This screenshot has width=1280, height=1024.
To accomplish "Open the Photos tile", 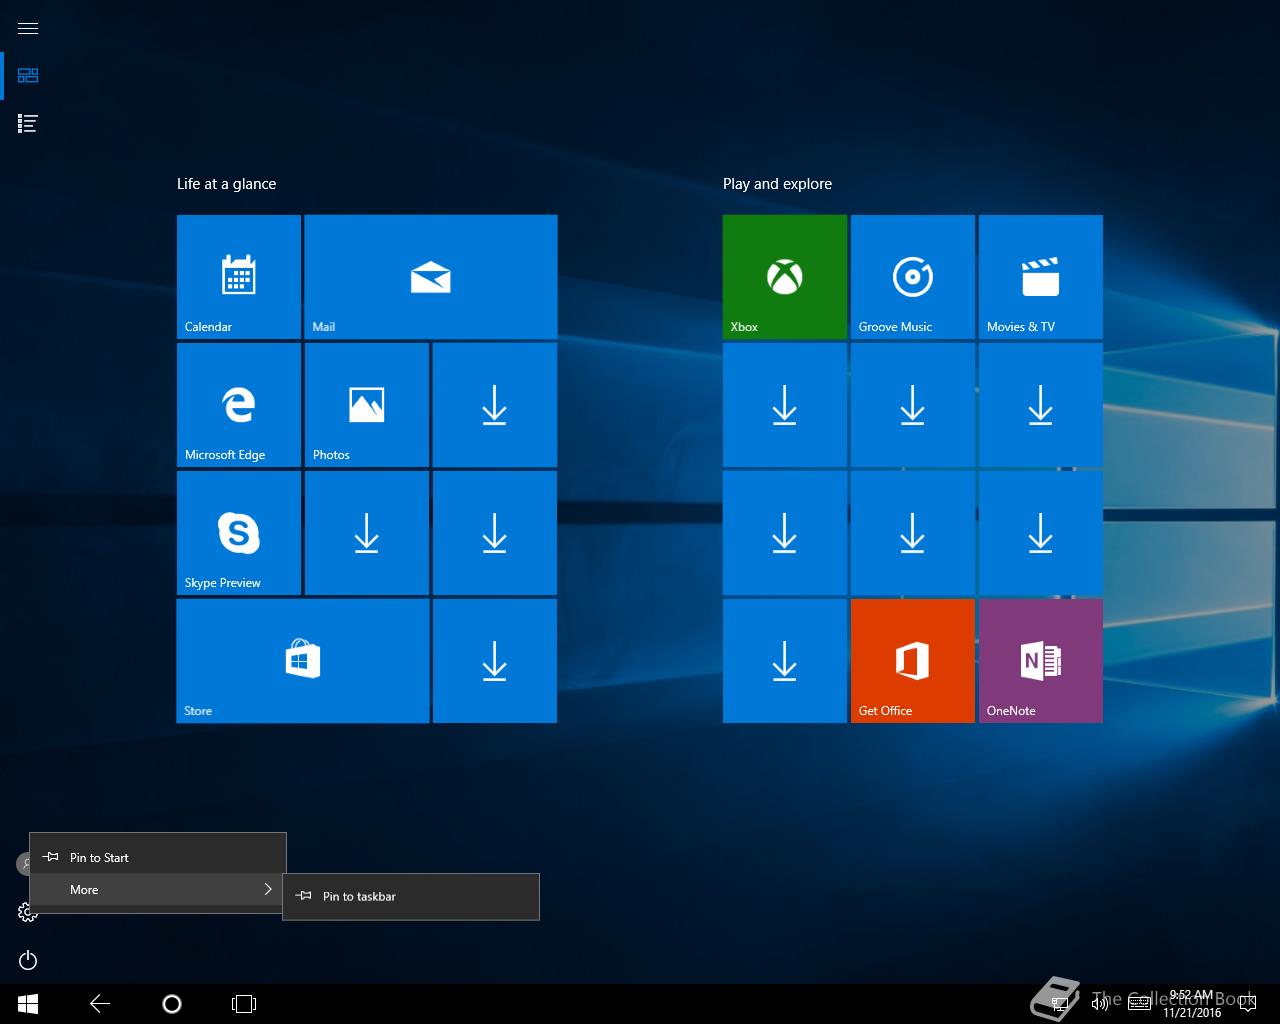I will [x=366, y=404].
